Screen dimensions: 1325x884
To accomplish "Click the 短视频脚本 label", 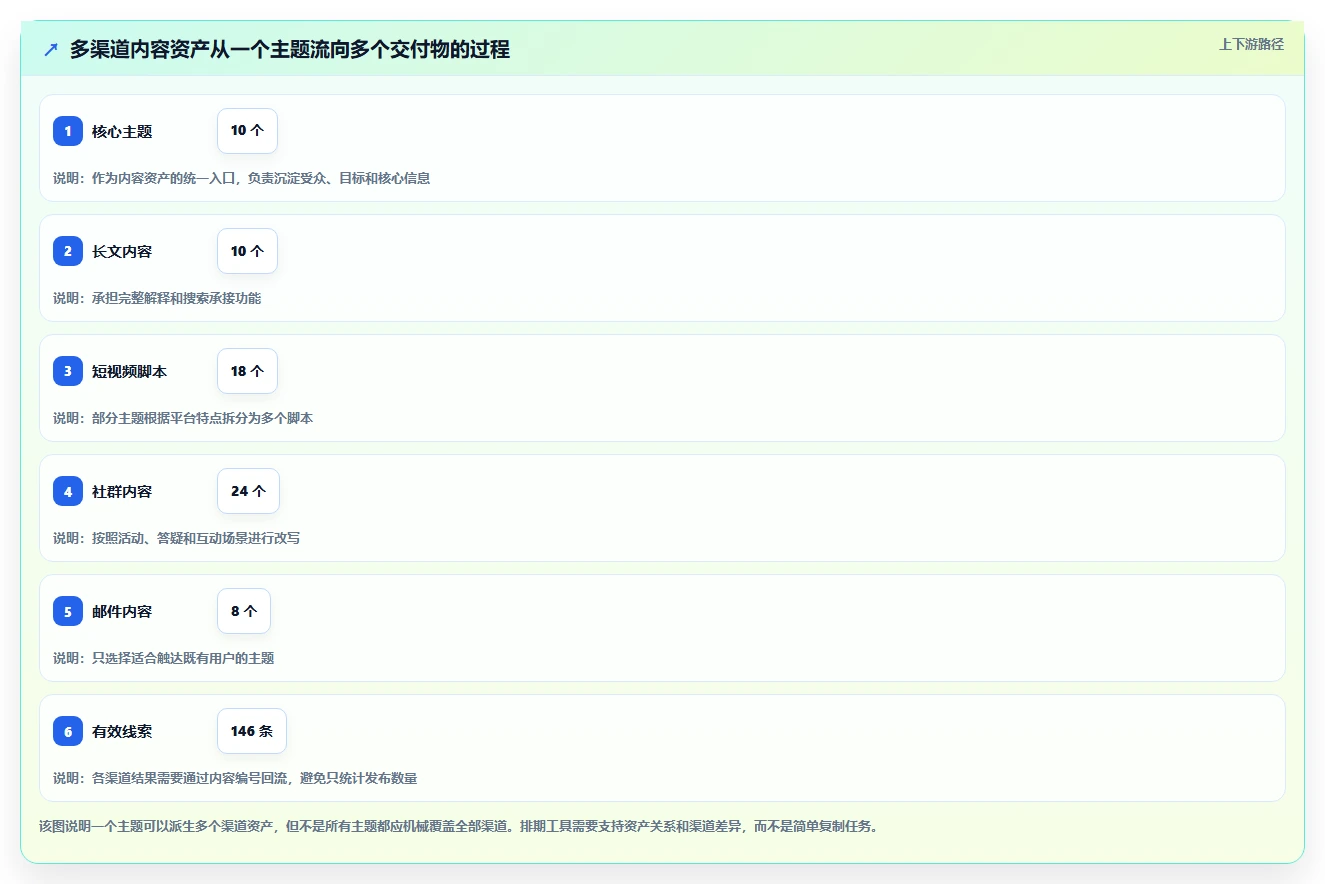I will [130, 371].
